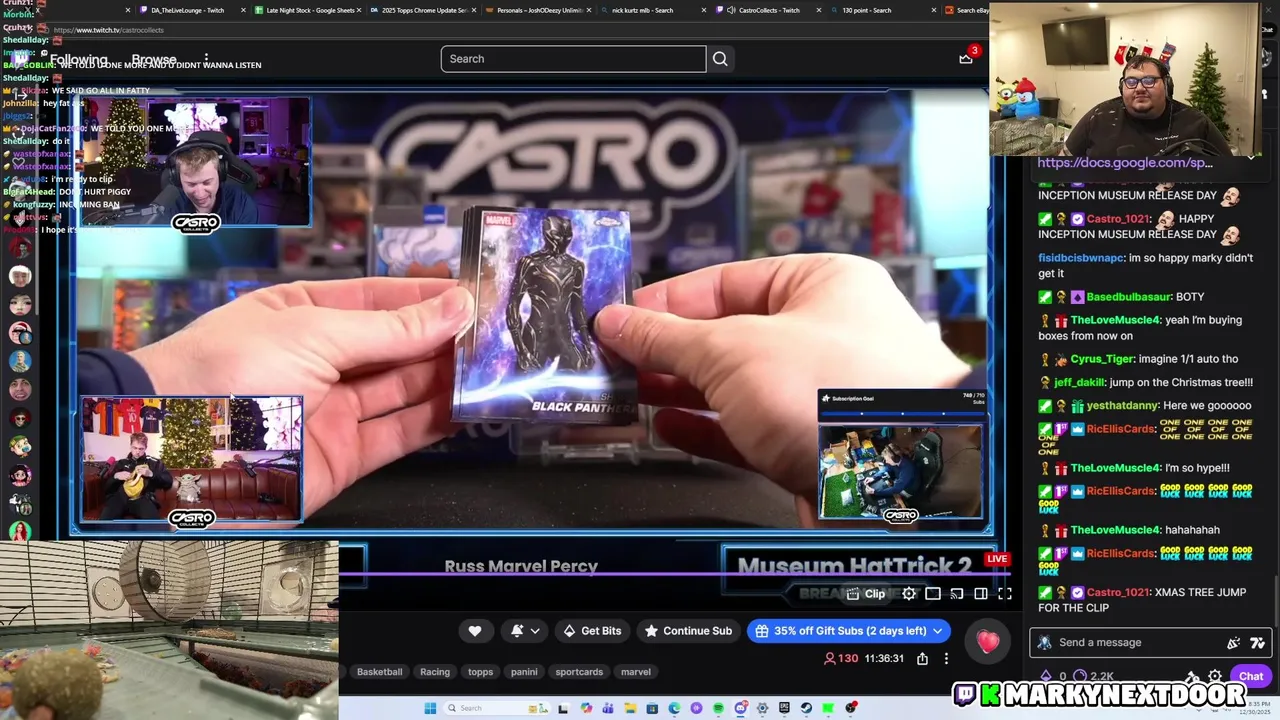Select the Racing tag
The height and width of the screenshot is (720, 1280).
tap(435, 672)
